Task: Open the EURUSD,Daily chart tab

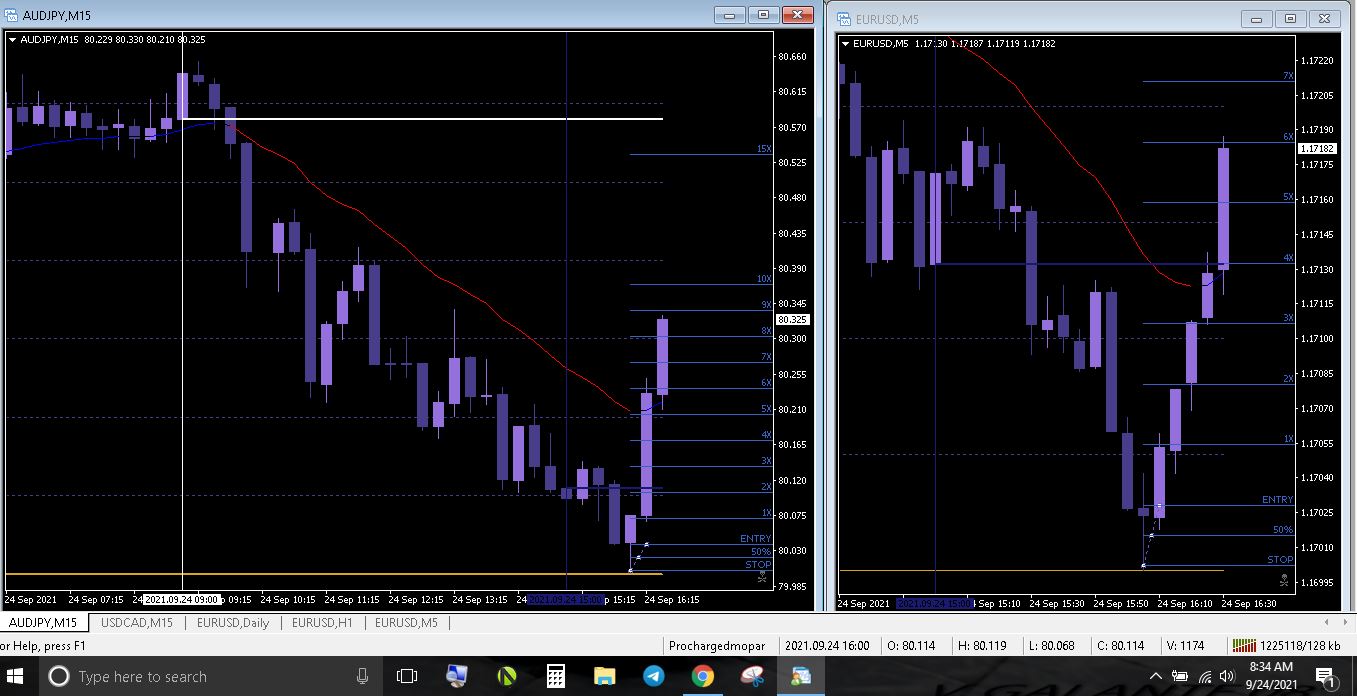Action: coord(233,623)
